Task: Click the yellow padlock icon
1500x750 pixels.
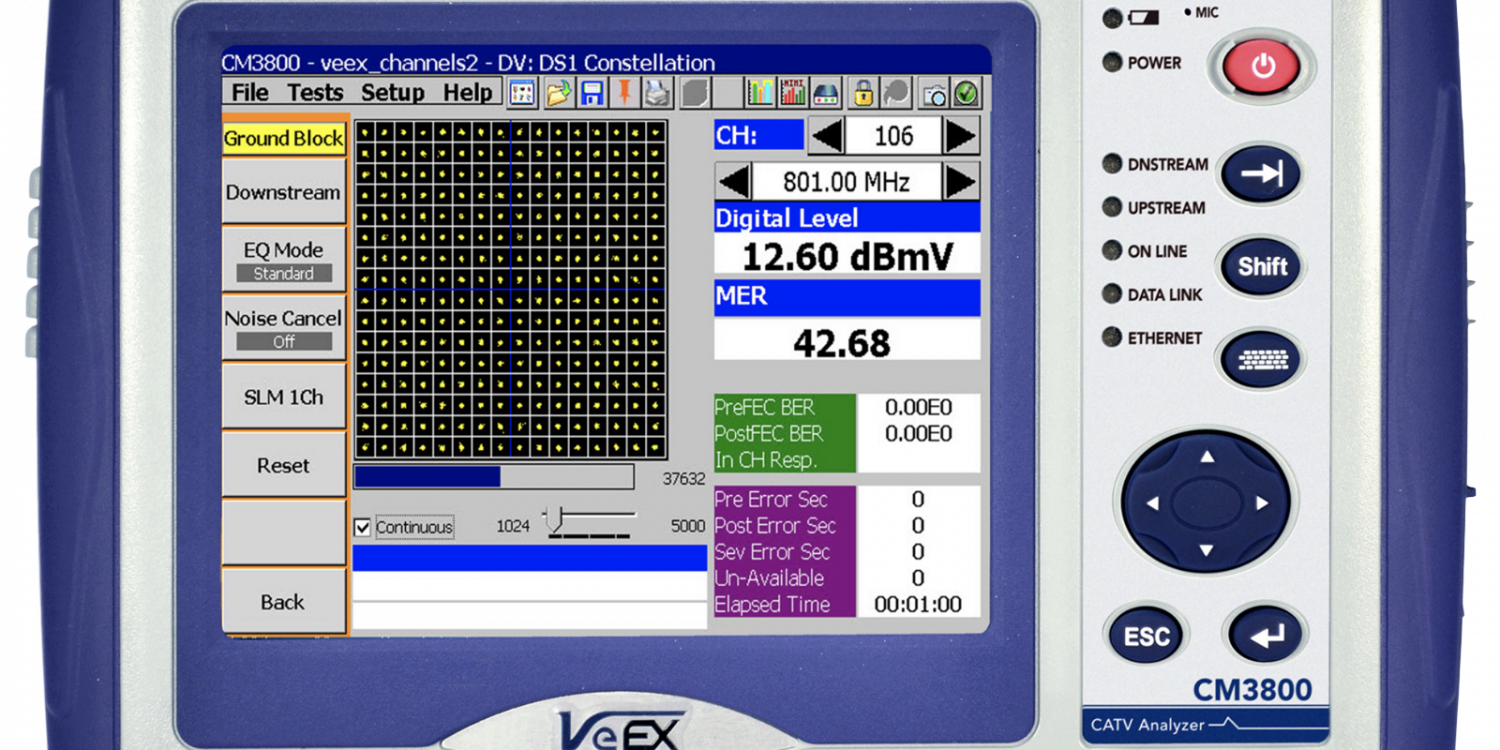Action: 863,93
